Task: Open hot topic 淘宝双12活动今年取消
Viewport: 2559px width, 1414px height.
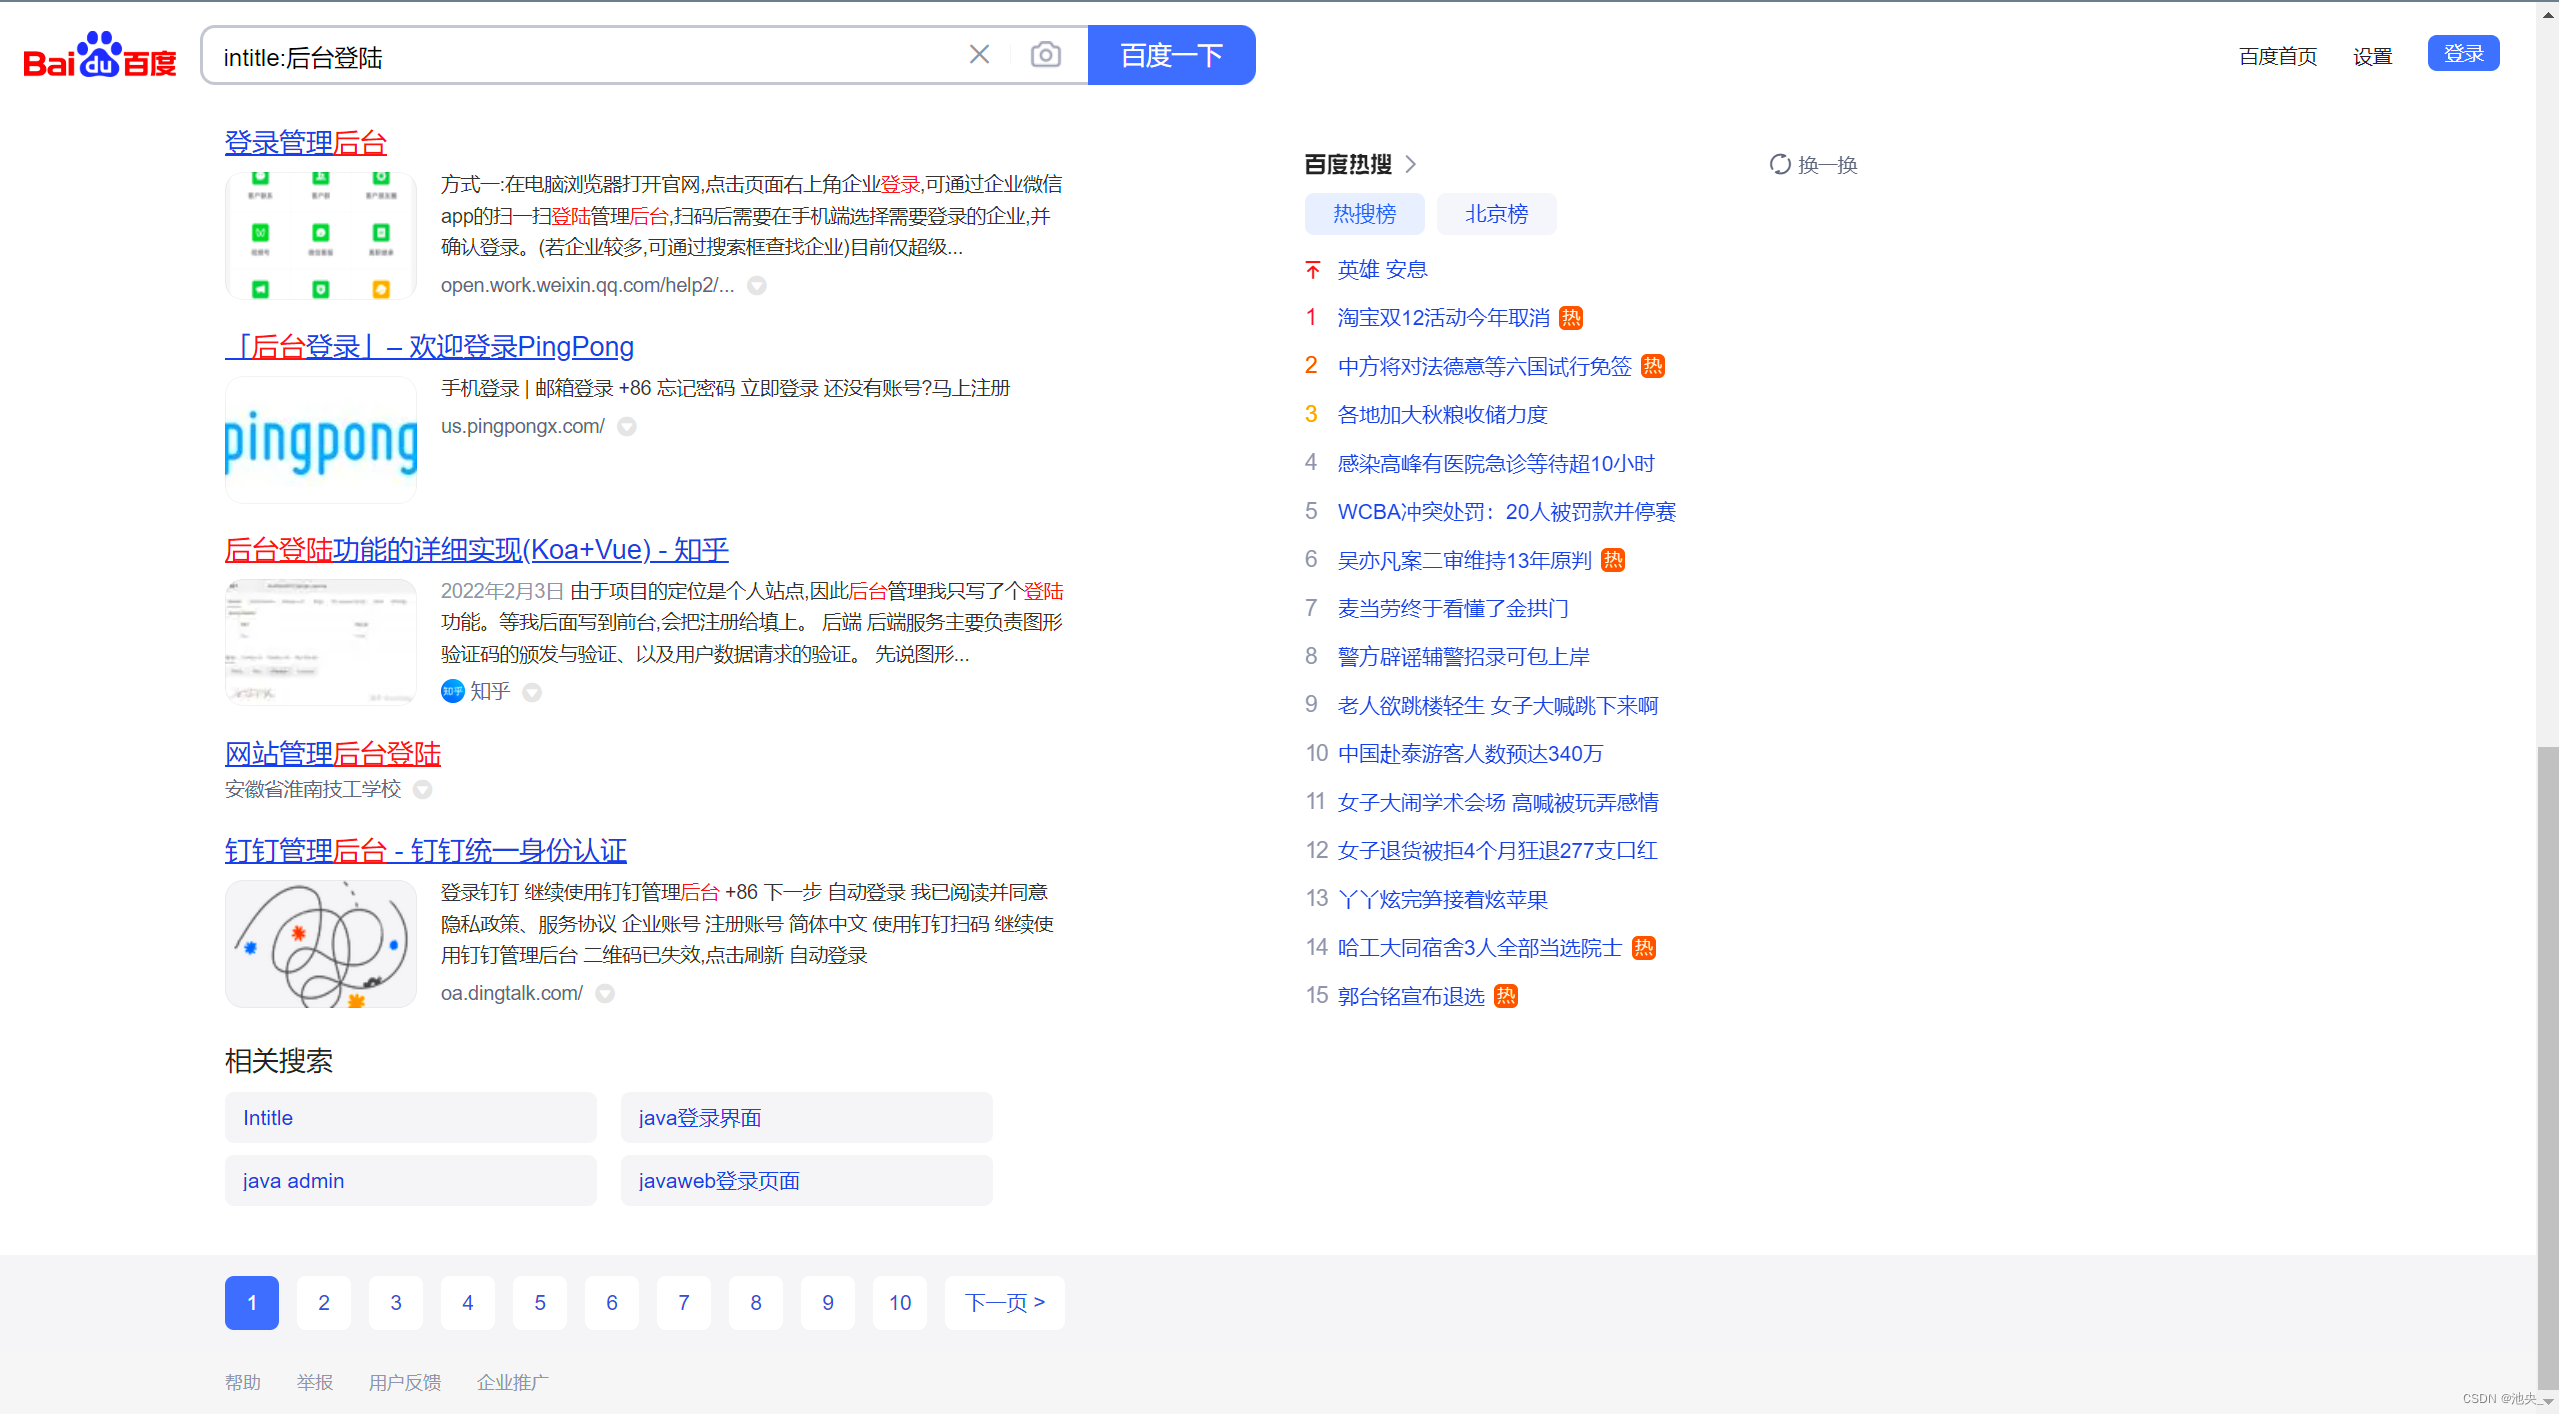Action: coord(1444,318)
